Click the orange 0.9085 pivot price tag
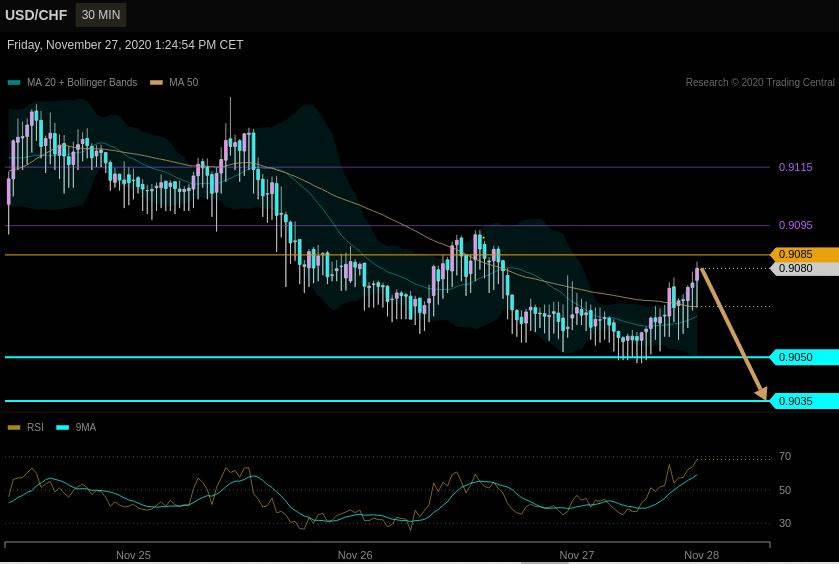 click(x=804, y=254)
